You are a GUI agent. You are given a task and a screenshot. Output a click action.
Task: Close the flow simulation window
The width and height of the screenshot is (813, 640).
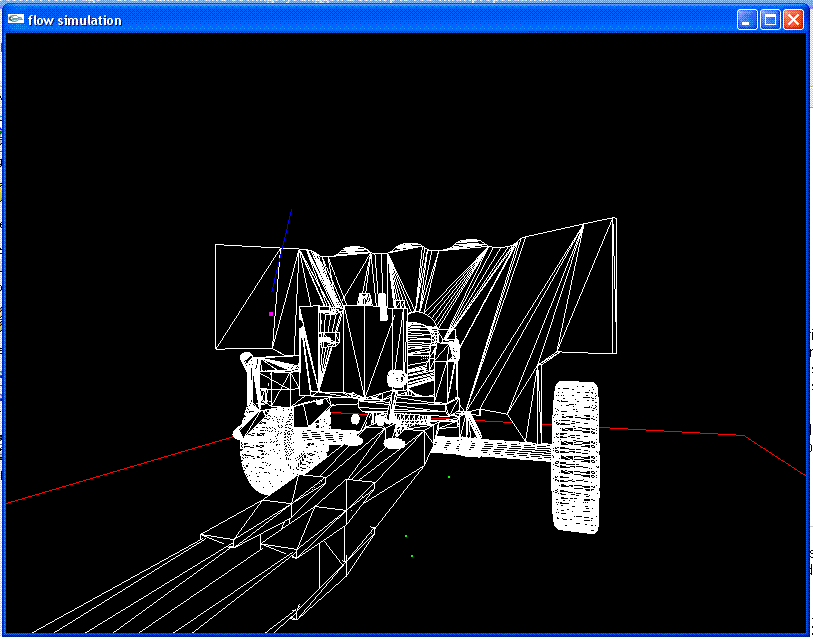coord(793,20)
